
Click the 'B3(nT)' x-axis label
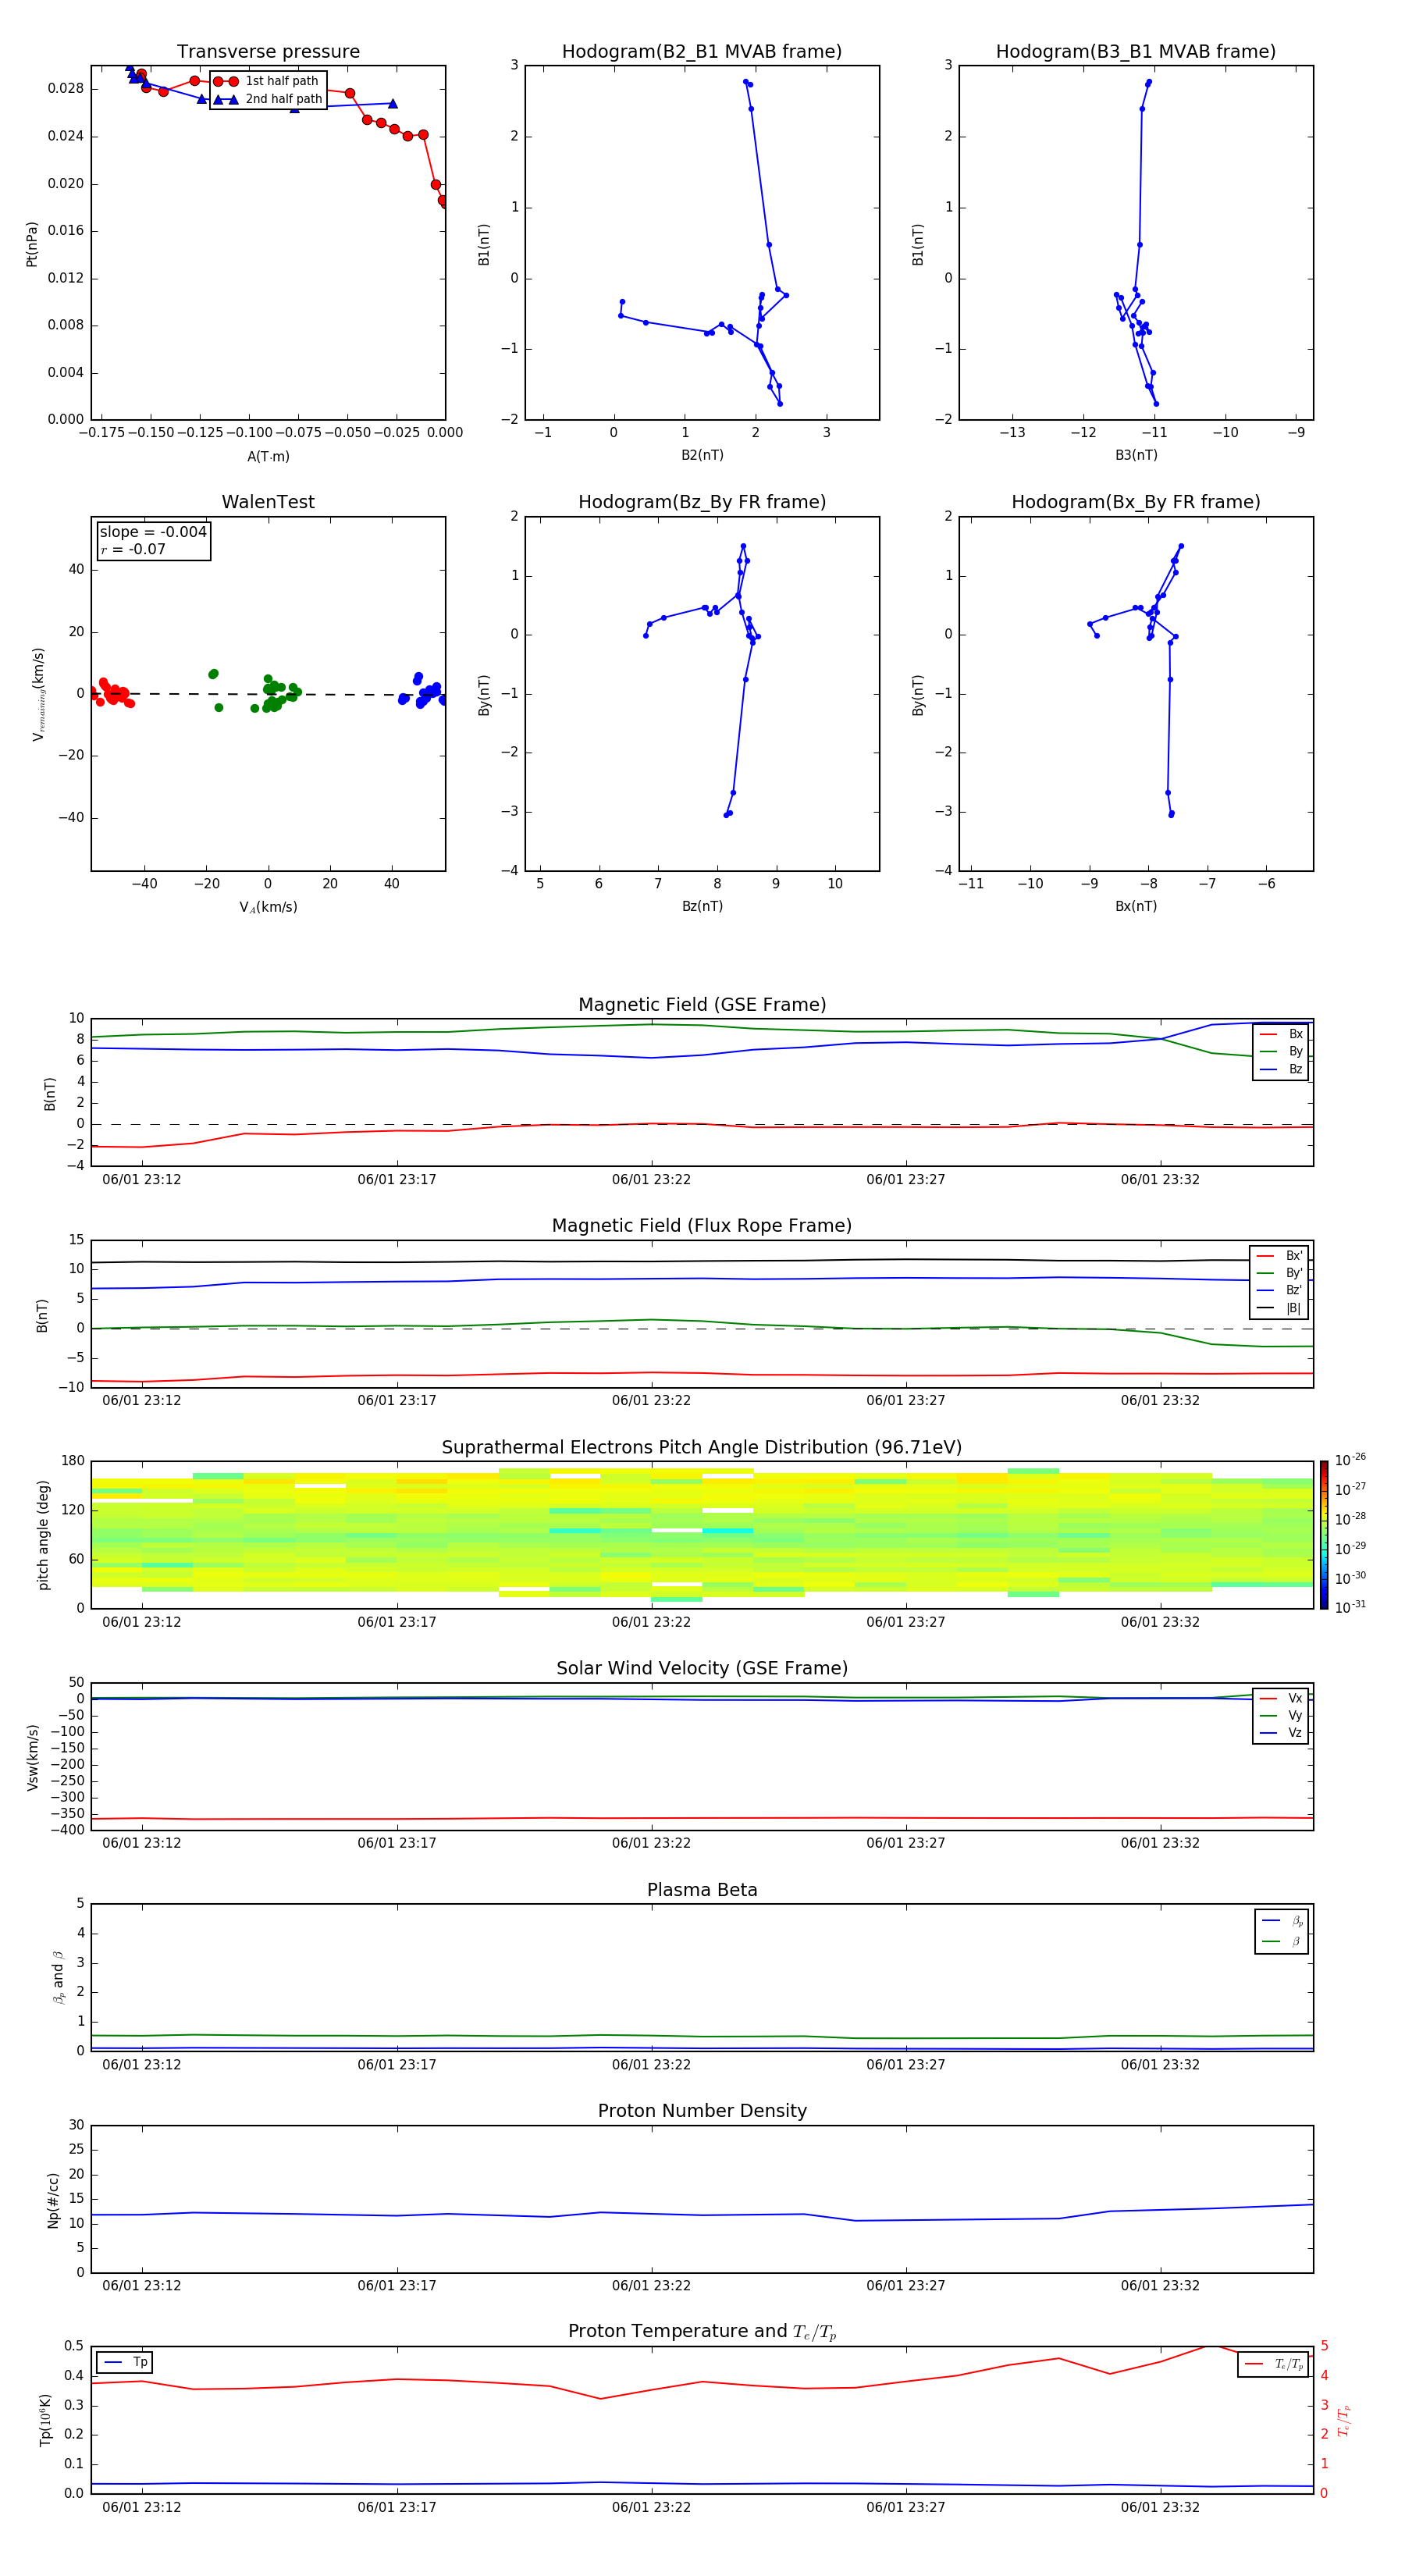pyautogui.click(x=1136, y=455)
